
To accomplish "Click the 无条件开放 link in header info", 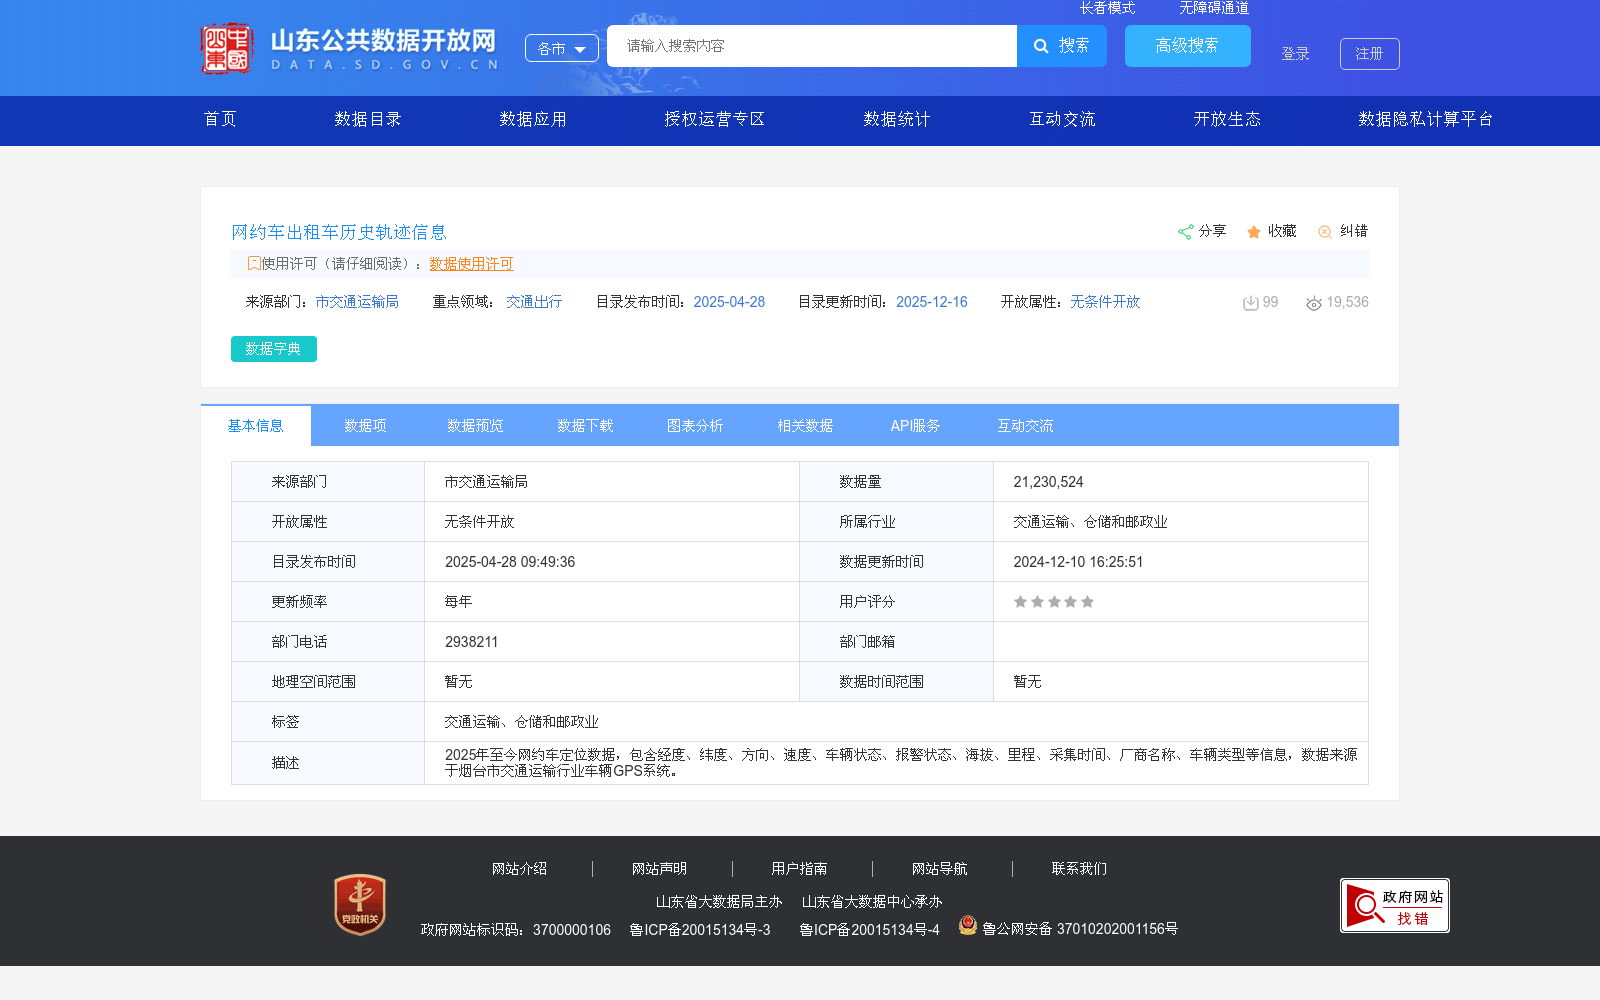I will click(1105, 302).
